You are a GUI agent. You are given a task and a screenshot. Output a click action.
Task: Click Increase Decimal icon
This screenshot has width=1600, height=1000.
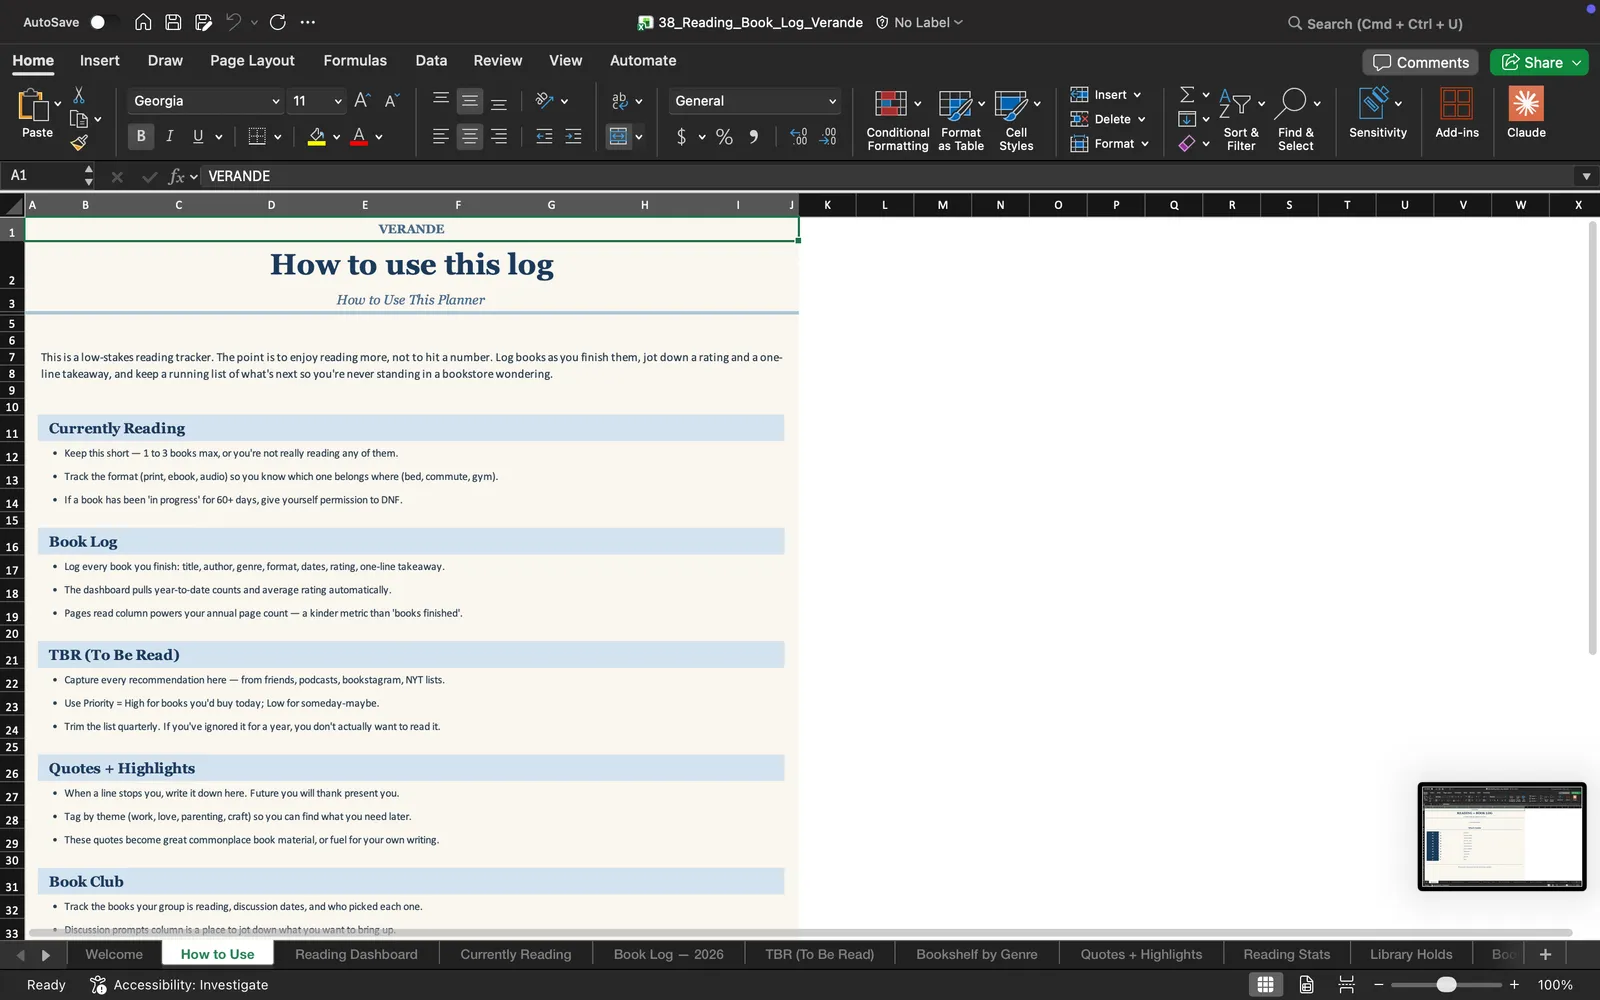pyautogui.click(x=798, y=136)
